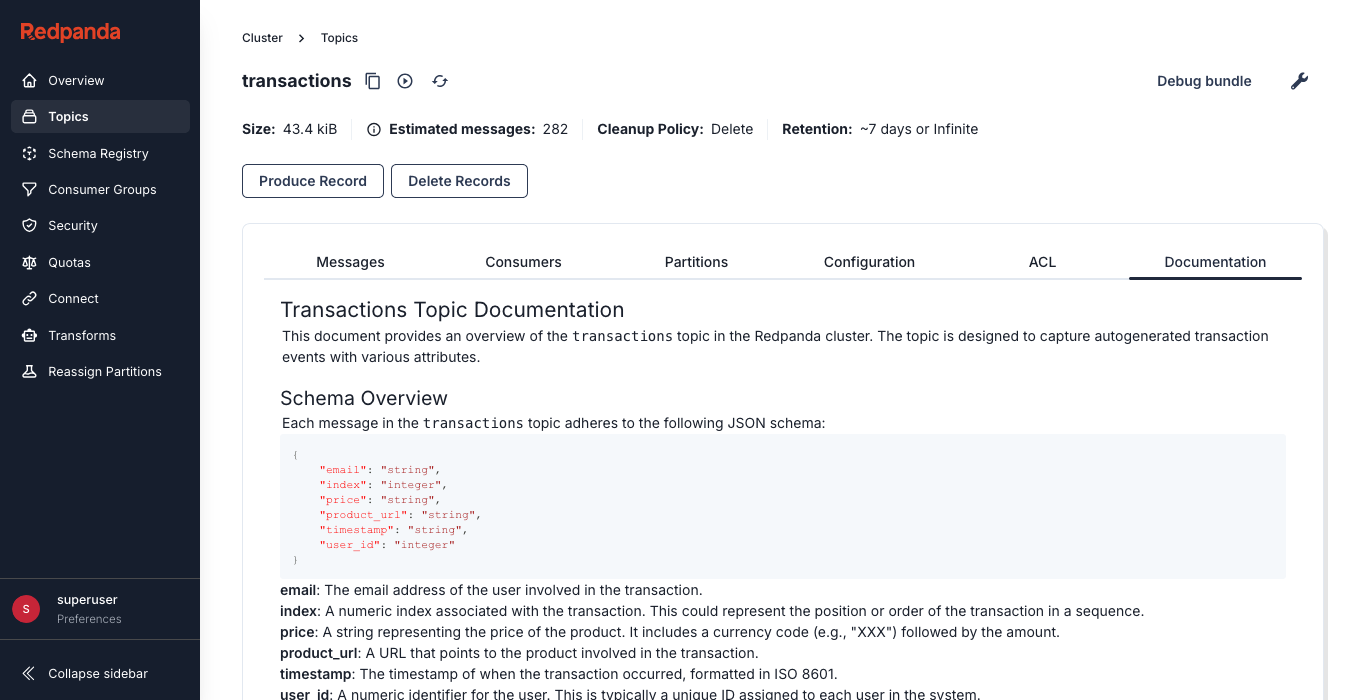Click the play icon beside the topic name
Viewport: 1366px width, 700px height.
pos(404,81)
